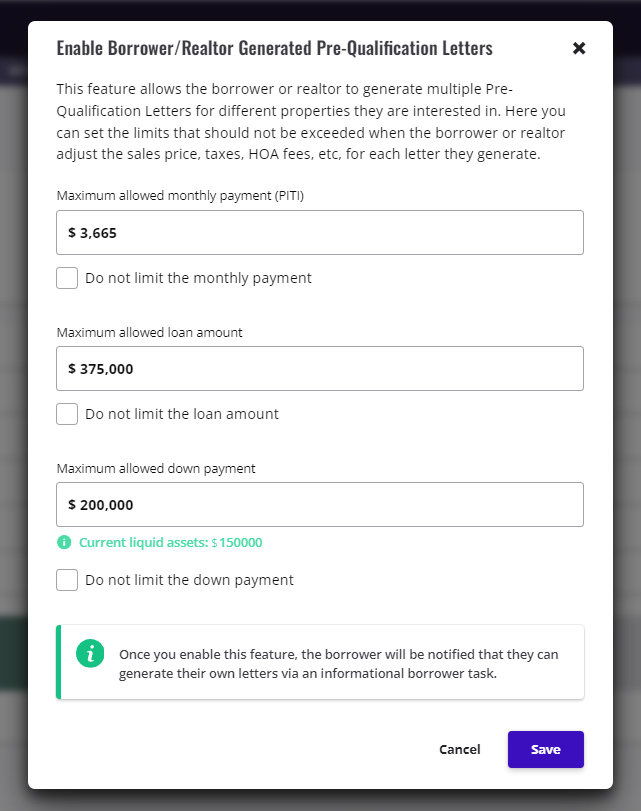
Task: Click the borrower notification message text
Action: pos(338,664)
